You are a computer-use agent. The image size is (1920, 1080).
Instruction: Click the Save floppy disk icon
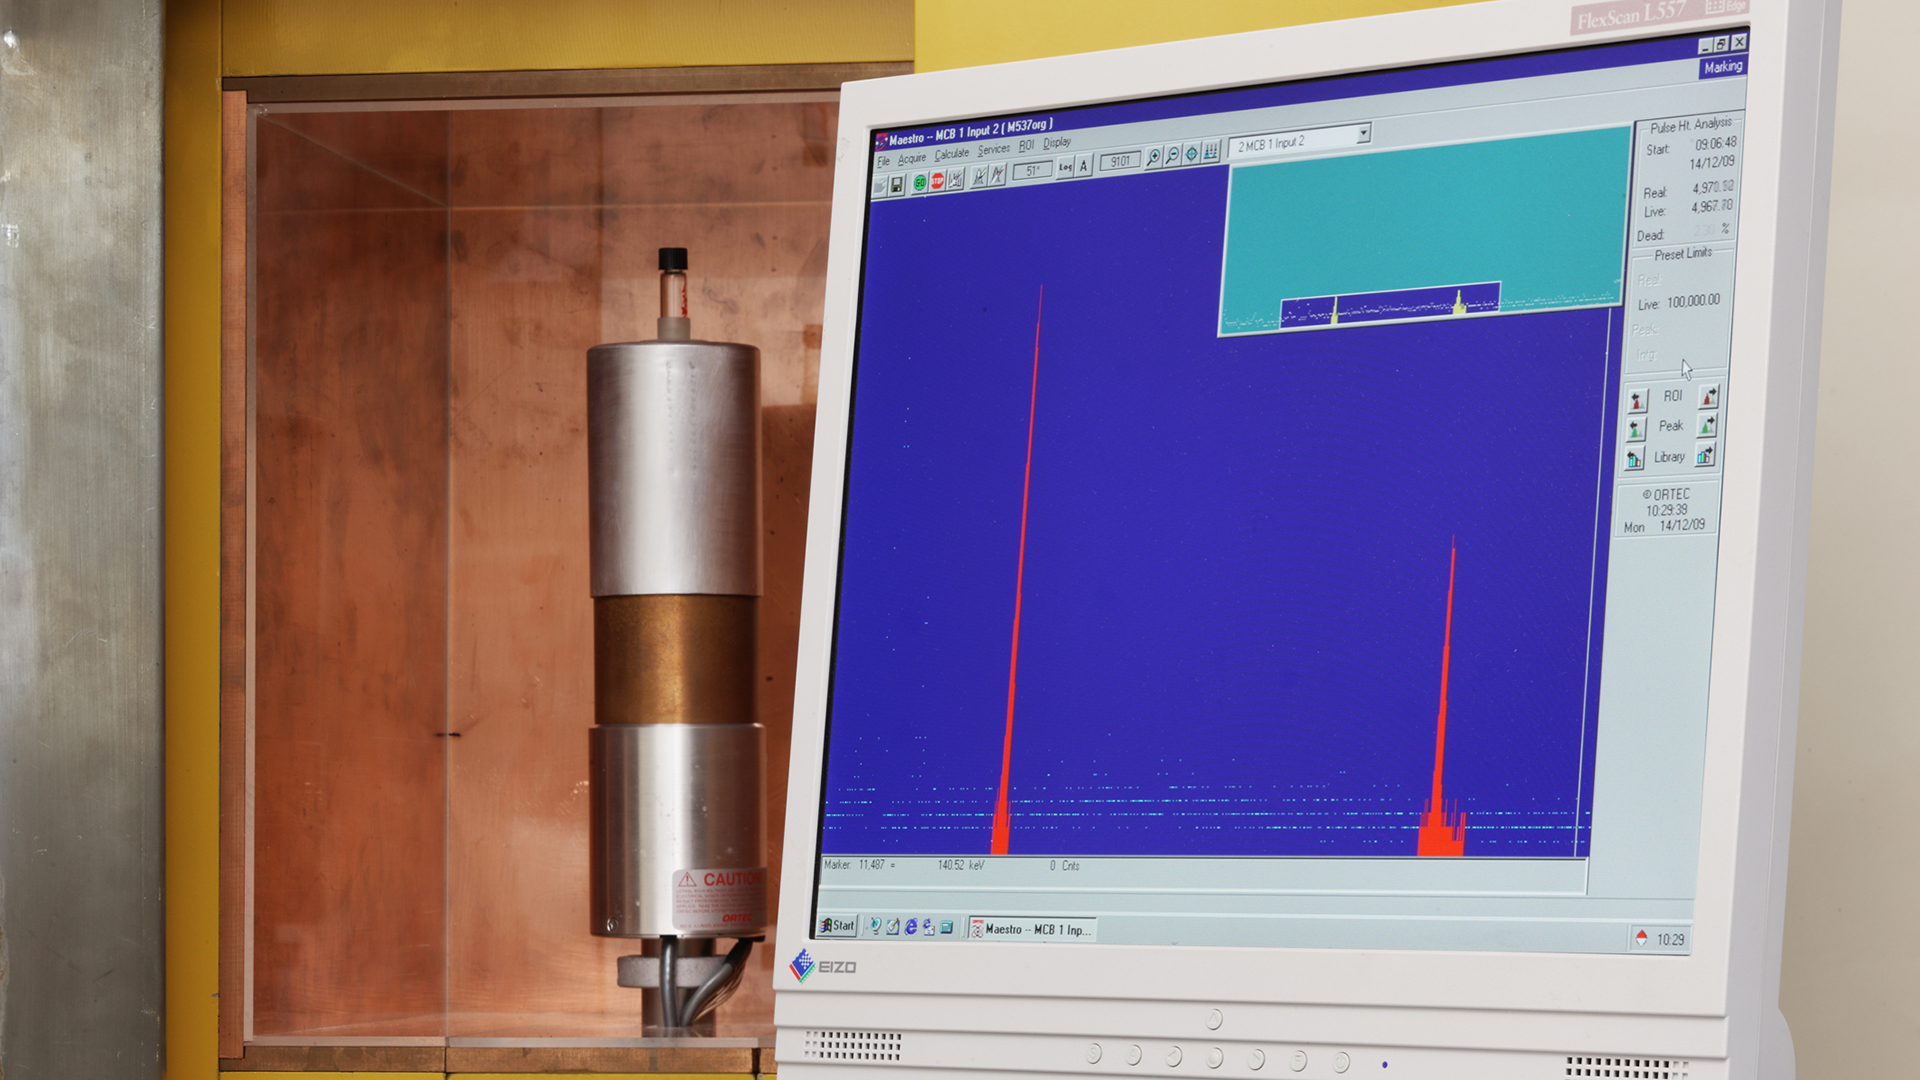pyautogui.click(x=897, y=185)
